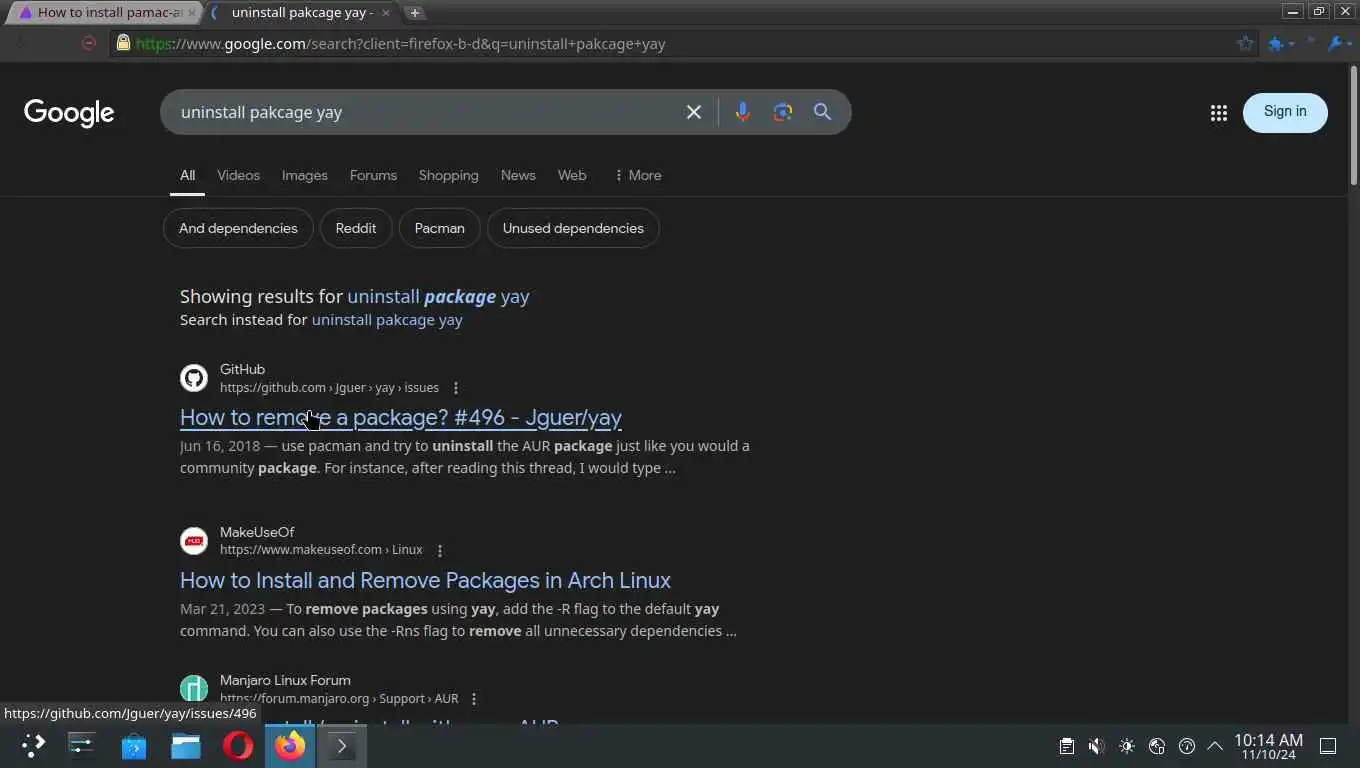Viewport: 1360px width, 768px height.
Task: Click the Manjaro favicon on third result
Action: pyautogui.click(x=194, y=689)
